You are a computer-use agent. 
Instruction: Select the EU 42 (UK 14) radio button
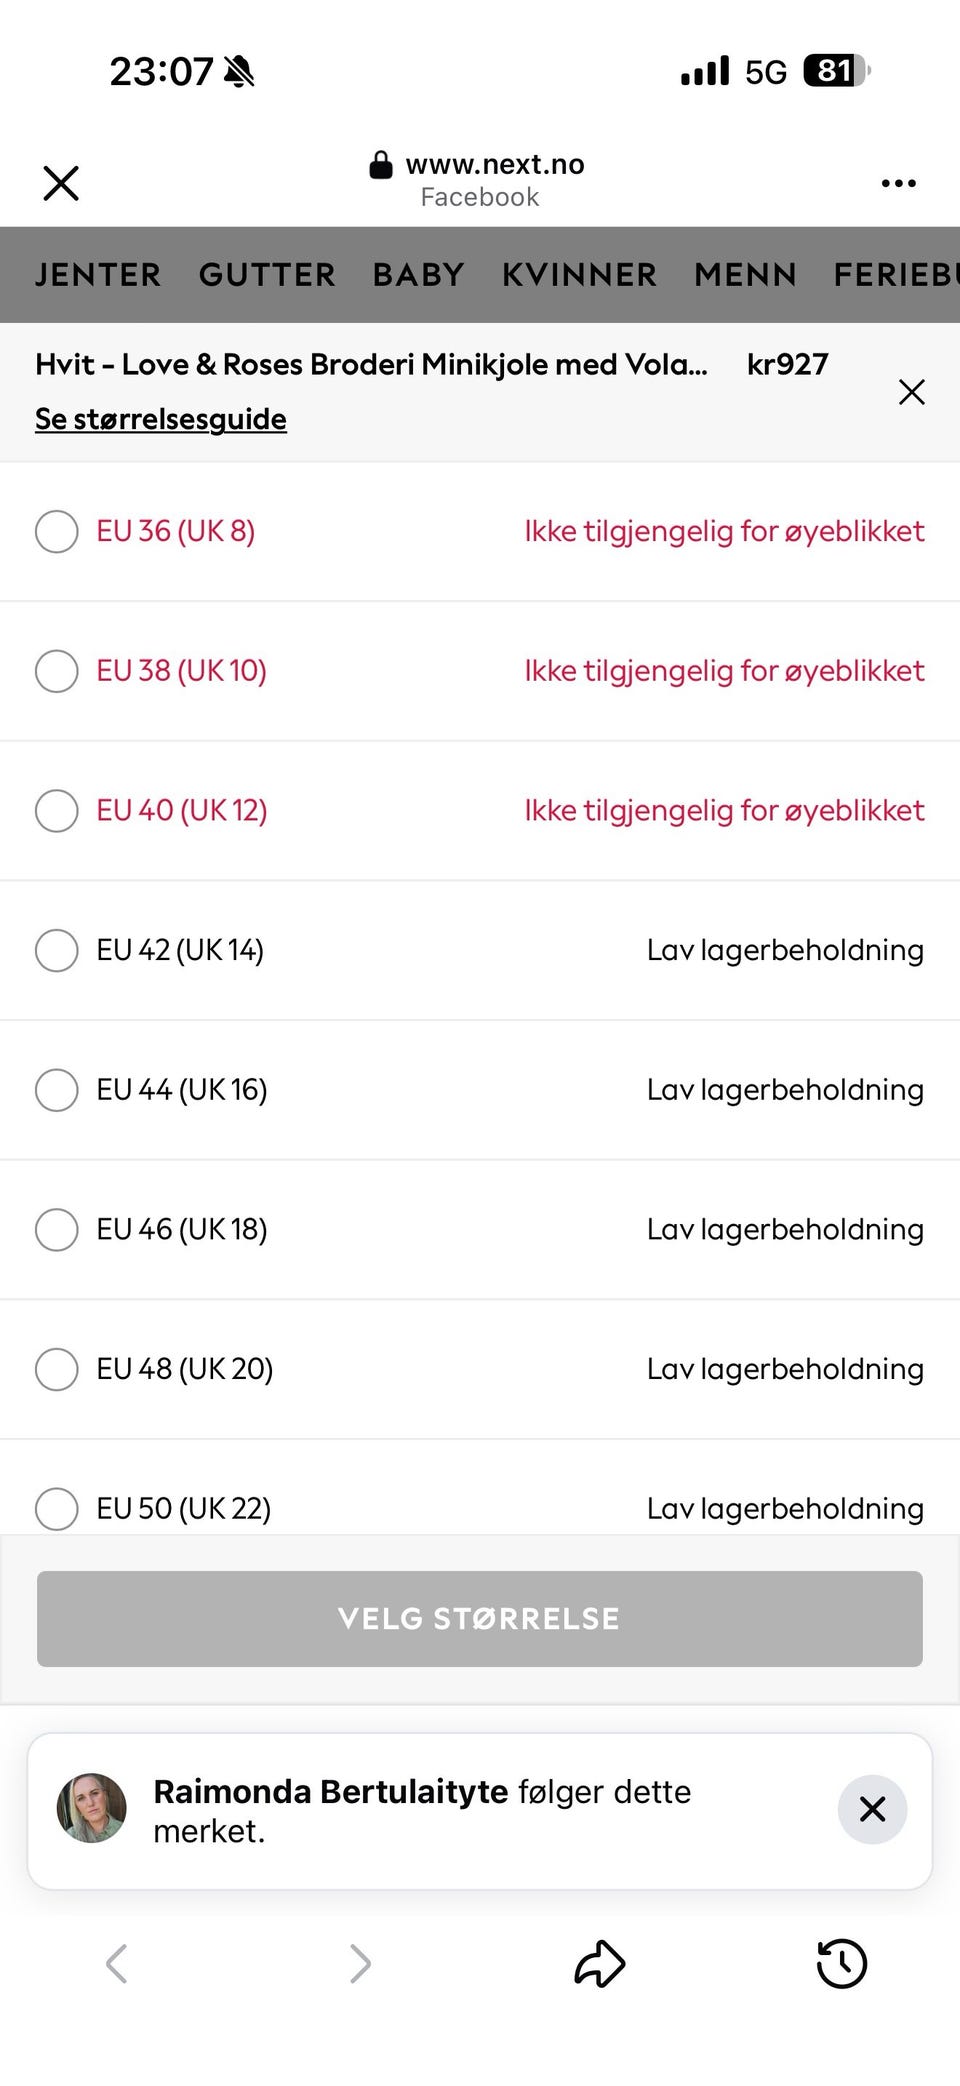click(57, 950)
